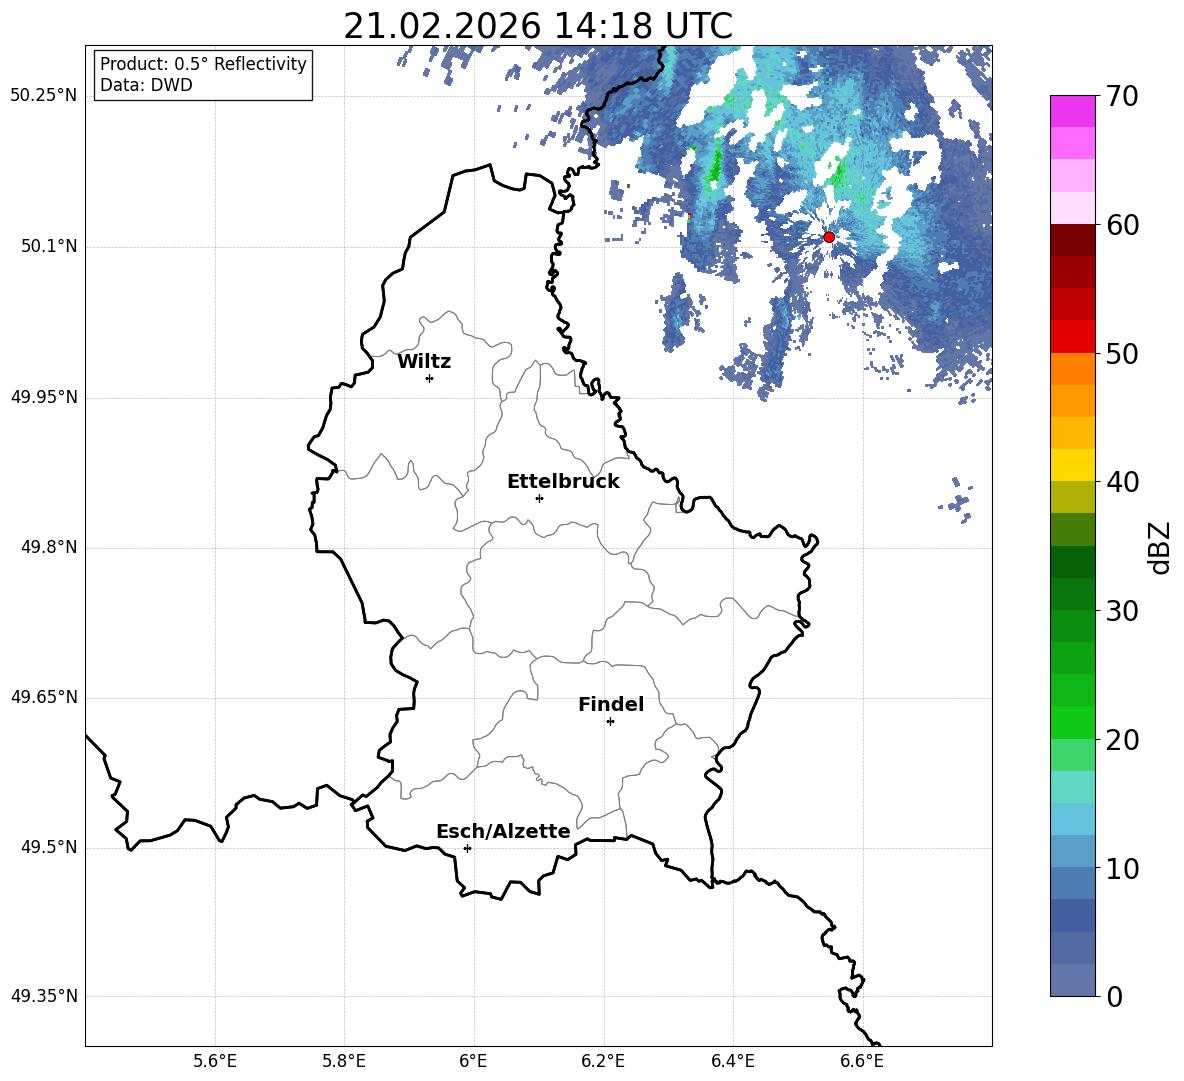Click the Ettelbruck city label
The width and height of the screenshot is (1184, 1081).
pyautogui.click(x=563, y=482)
